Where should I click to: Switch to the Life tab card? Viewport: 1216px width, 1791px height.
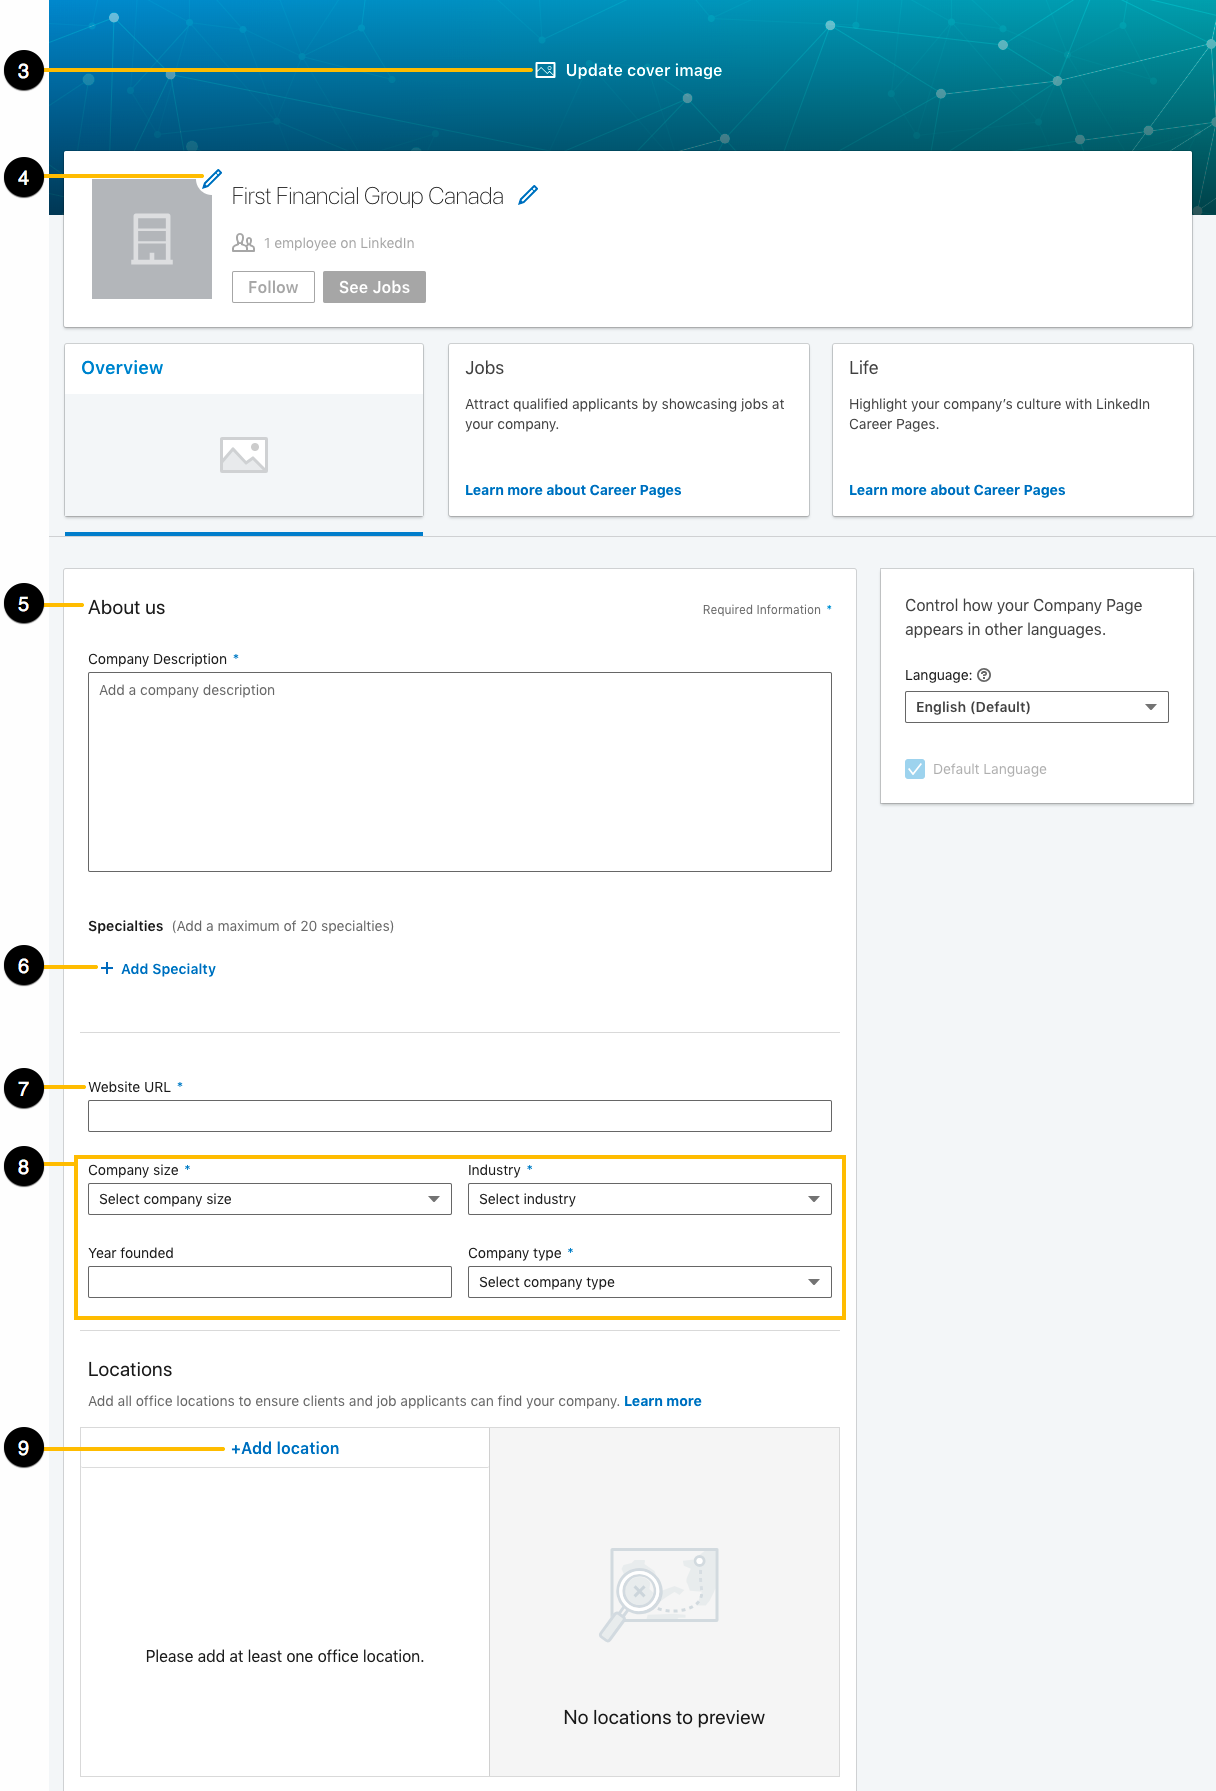1013,430
